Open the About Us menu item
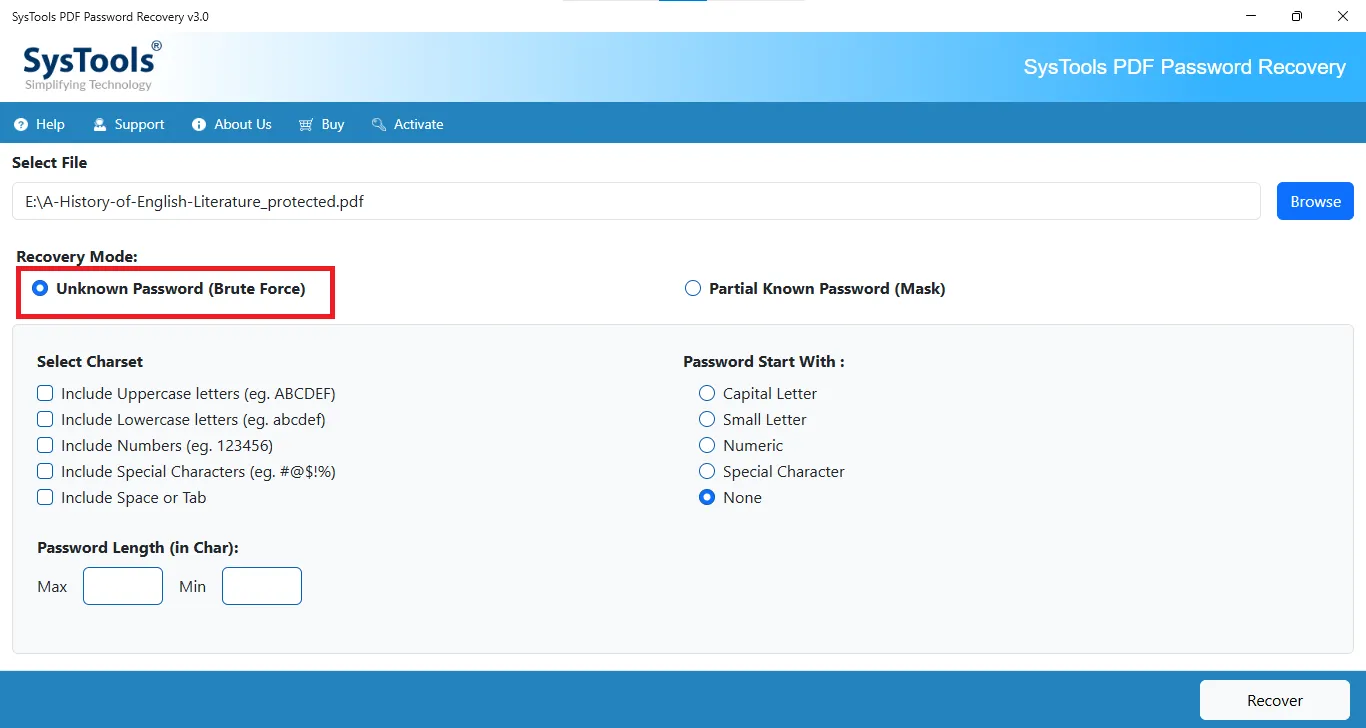The image size is (1366, 728). [231, 125]
